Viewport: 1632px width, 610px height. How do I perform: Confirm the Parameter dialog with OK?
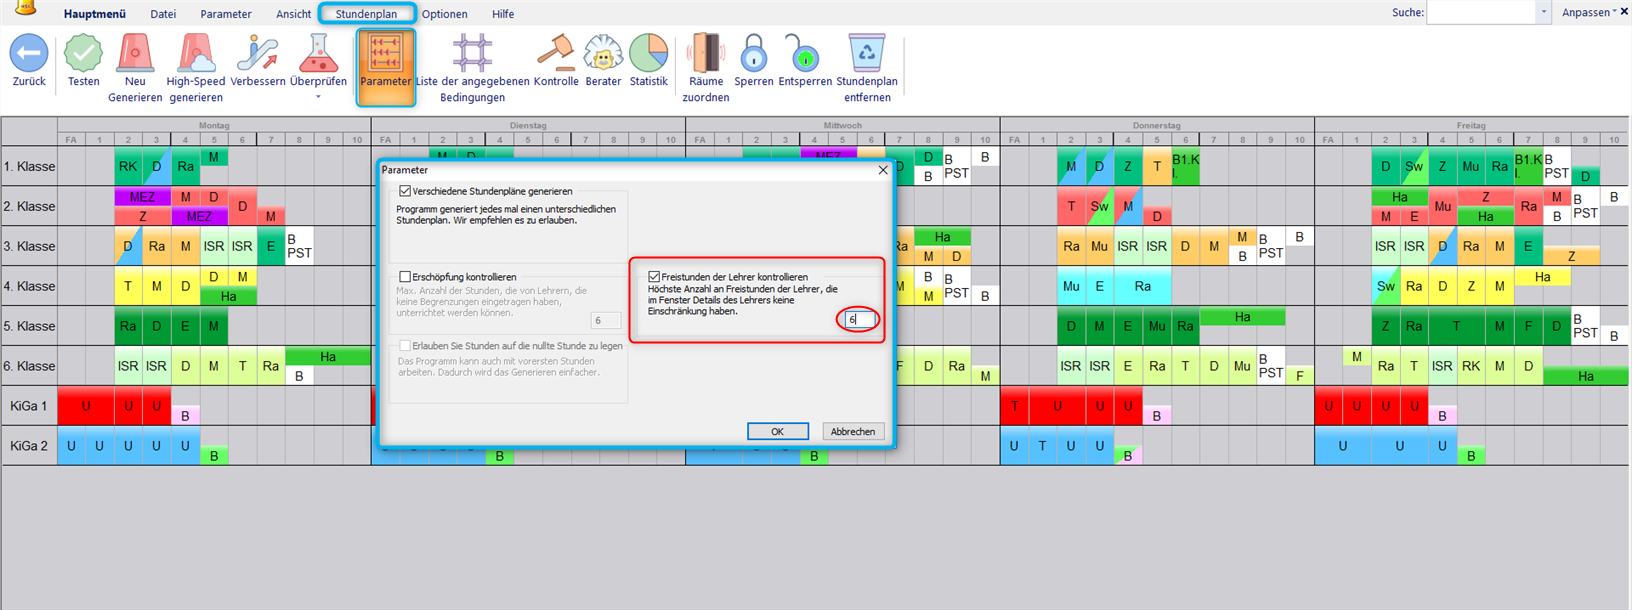777,432
